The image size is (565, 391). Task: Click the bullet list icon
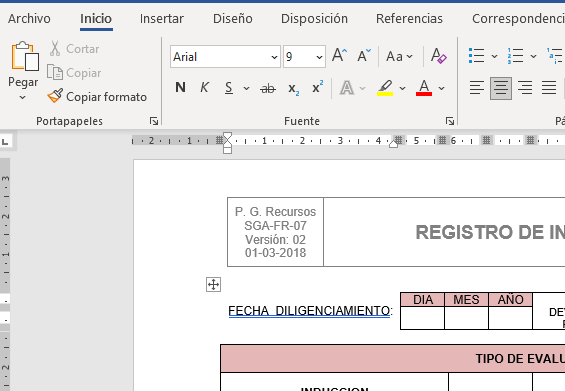click(476, 56)
